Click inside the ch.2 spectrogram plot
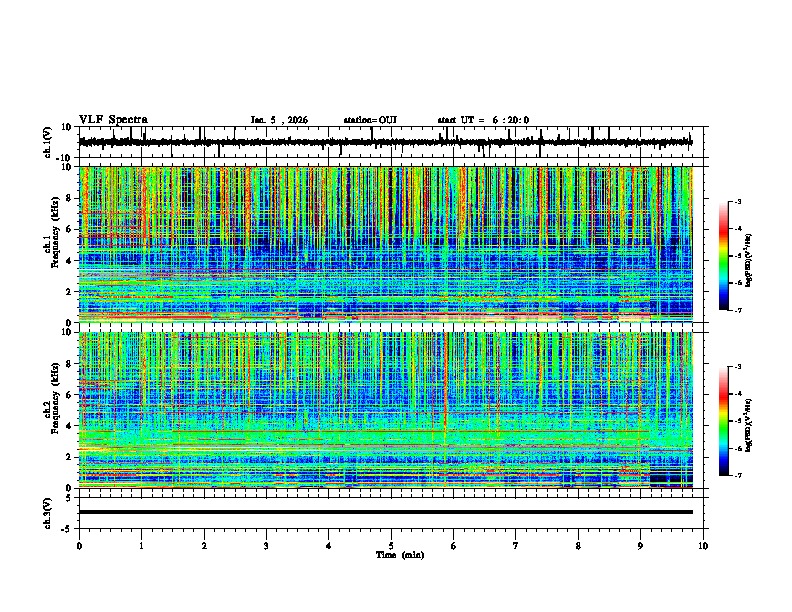 point(385,410)
